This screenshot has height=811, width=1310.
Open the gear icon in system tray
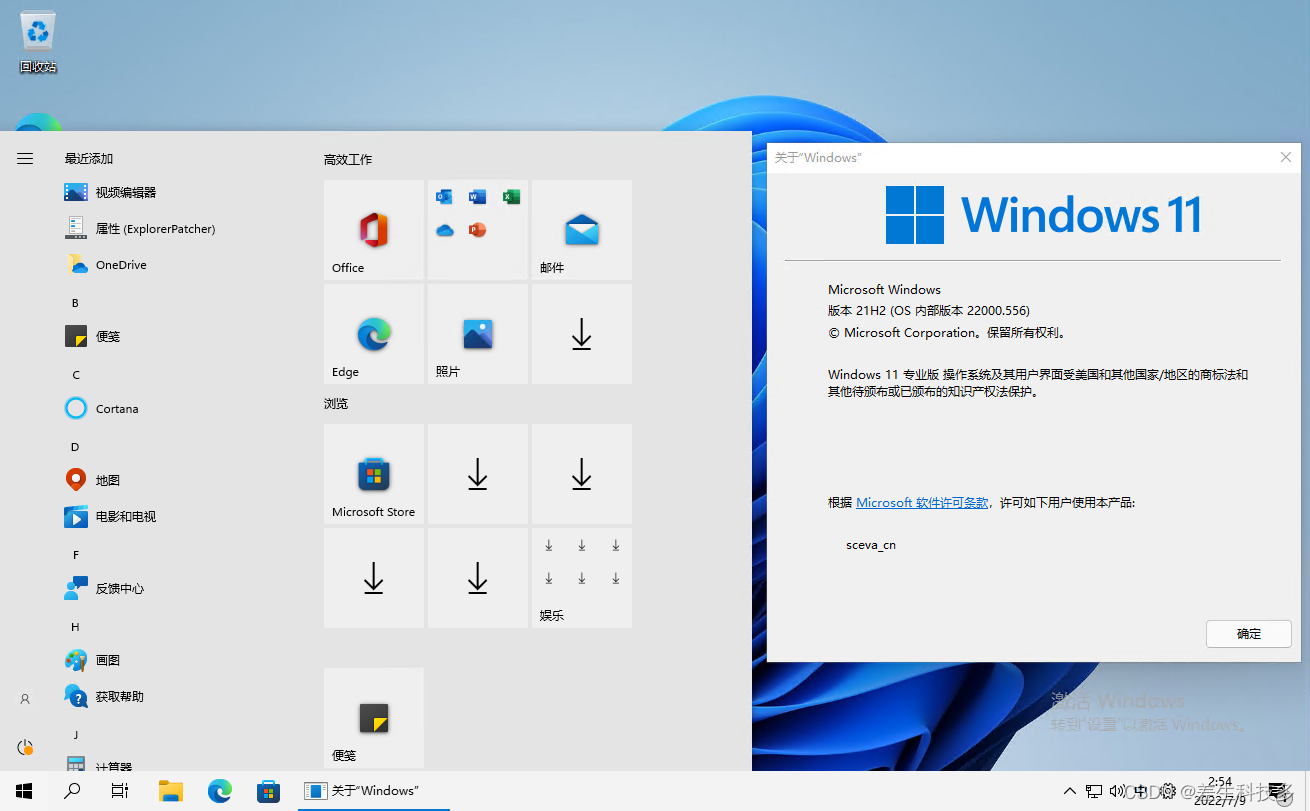coord(1167,791)
